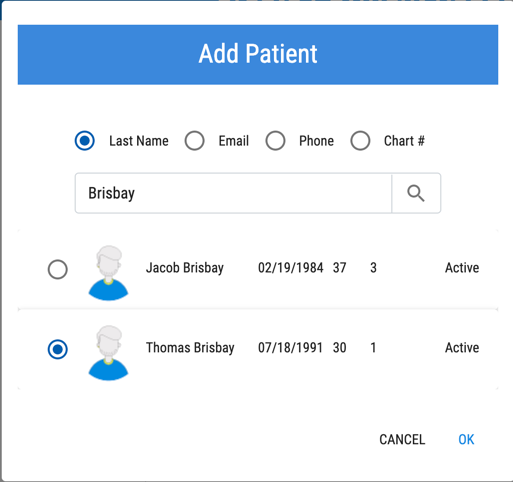Click the Active status for Thomas Brisbay

(462, 348)
